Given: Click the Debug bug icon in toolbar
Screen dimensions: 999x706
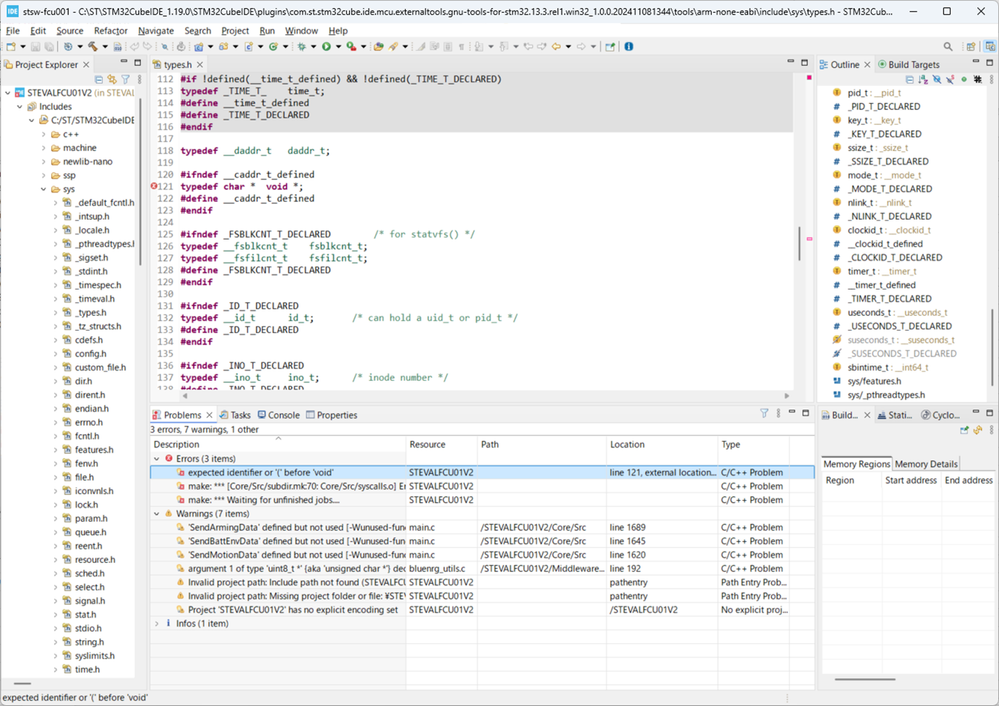Looking at the screenshot, I should click(300, 46).
